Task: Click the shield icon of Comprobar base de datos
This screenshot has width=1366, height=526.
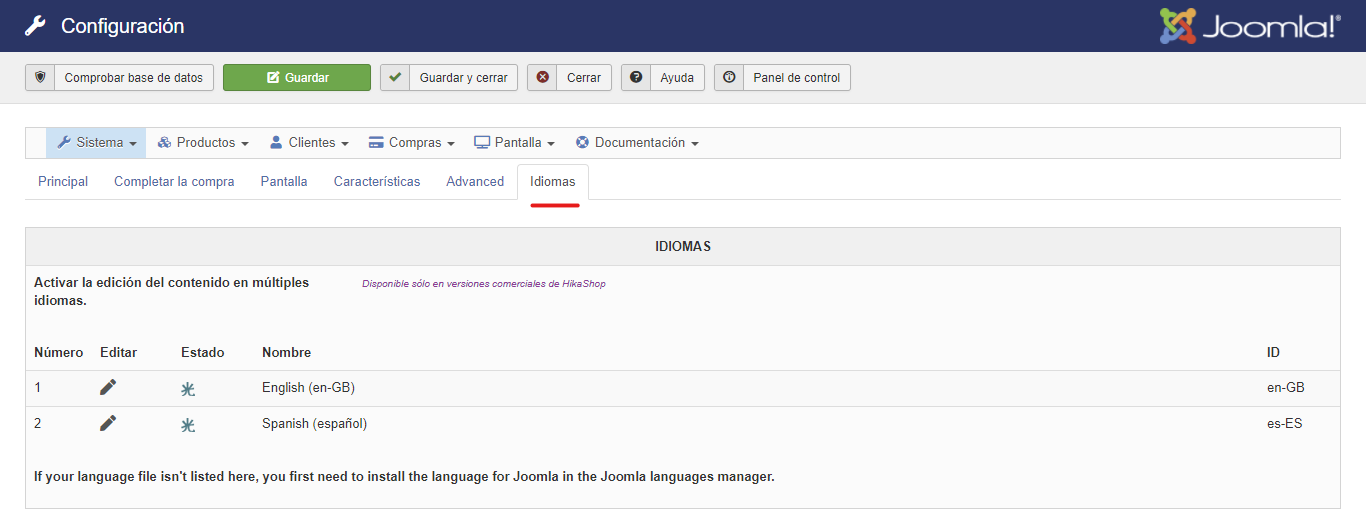Action: point(40,78)
